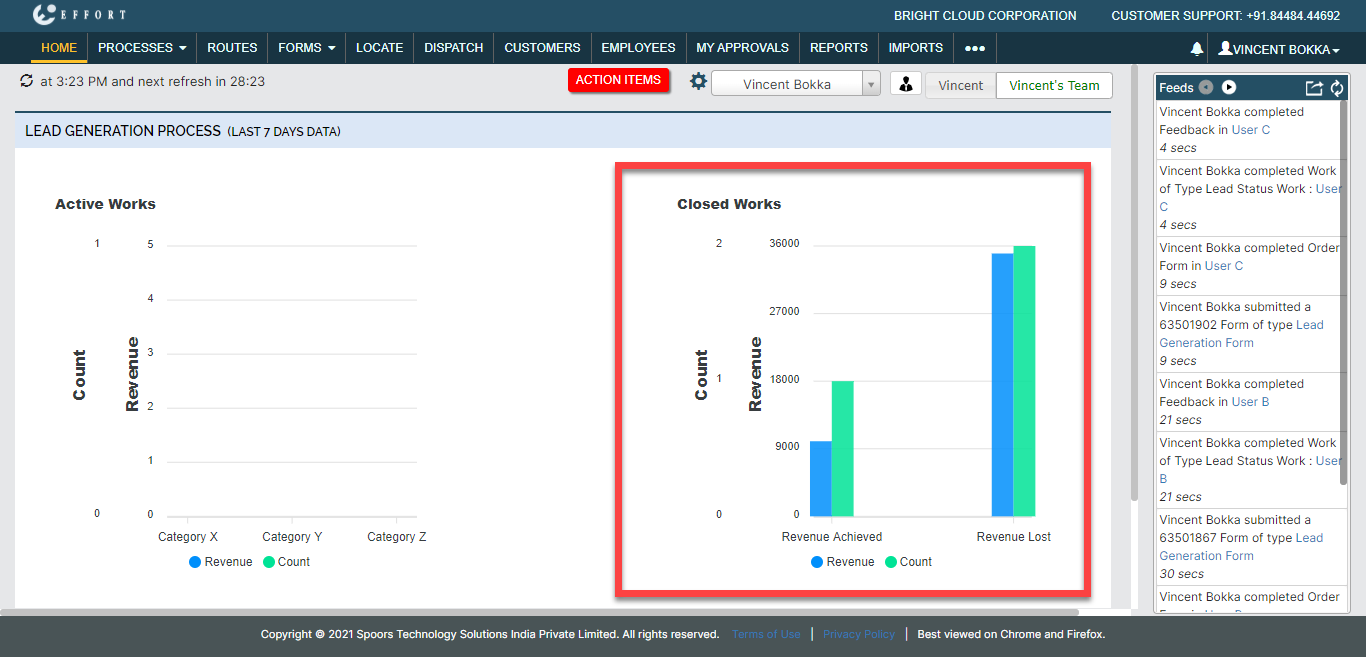Screen dimensions: 1366x657
Task: Open the three-dots more menu
Action: tap(974, 48)
